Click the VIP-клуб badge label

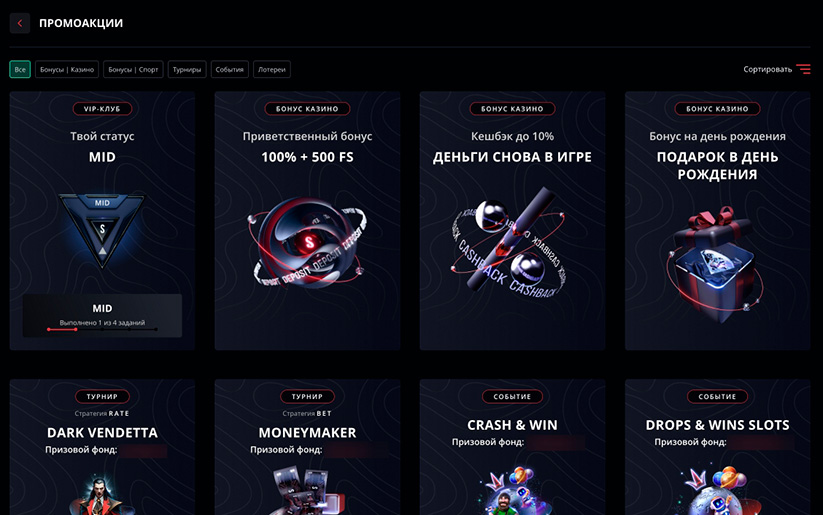(102, 109)
